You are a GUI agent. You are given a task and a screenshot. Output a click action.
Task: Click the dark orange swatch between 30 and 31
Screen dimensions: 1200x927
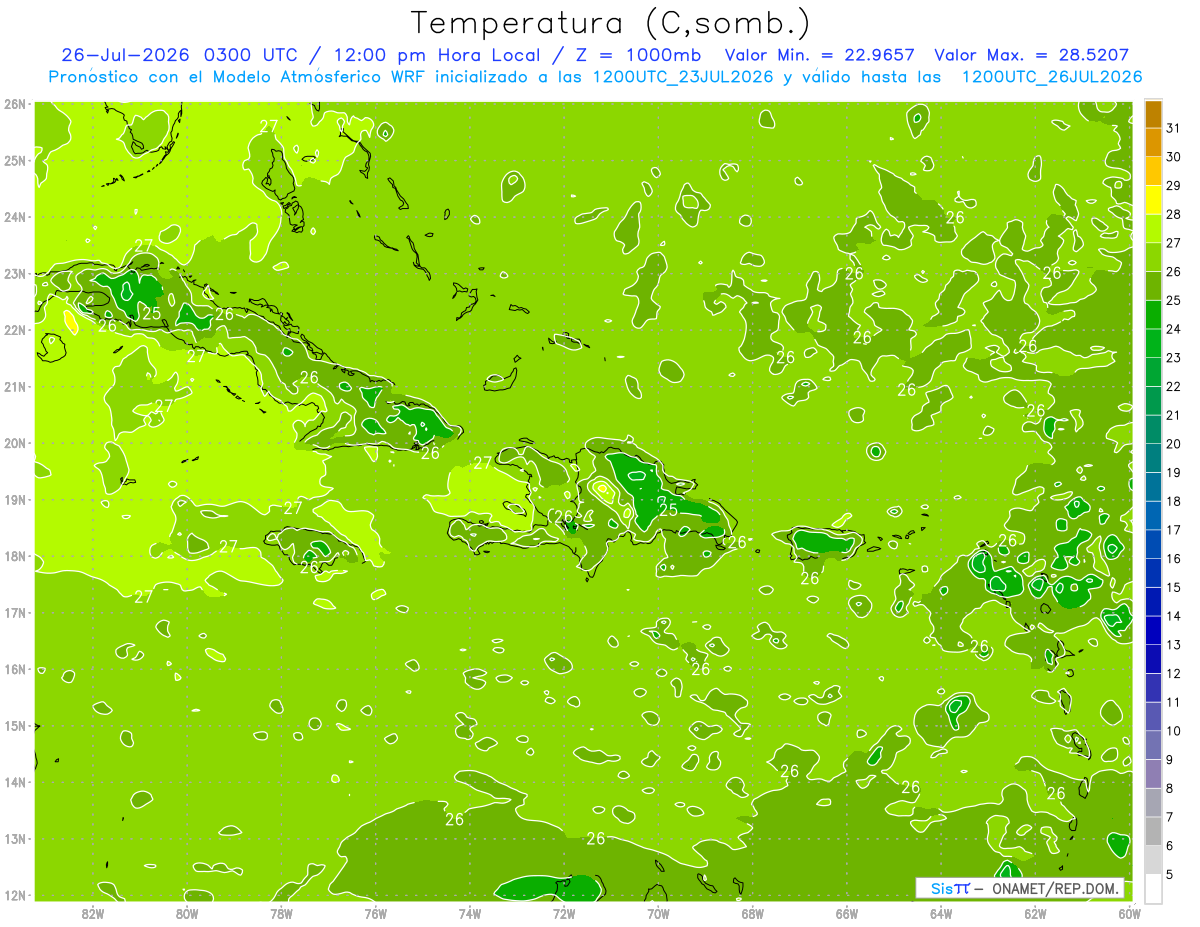1153,142
